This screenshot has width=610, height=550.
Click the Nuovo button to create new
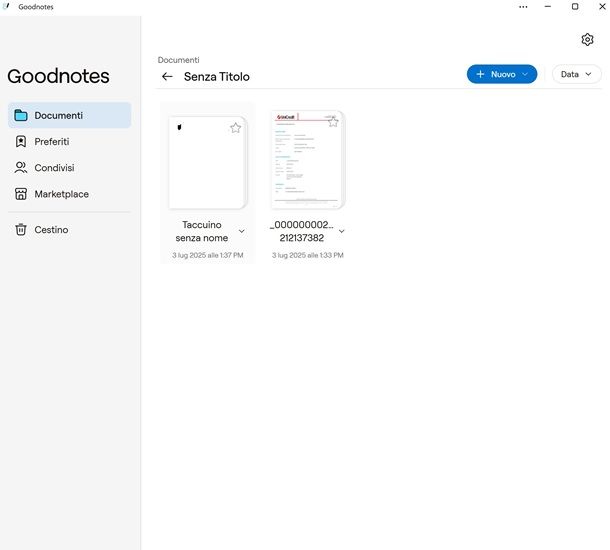point(502,74)
